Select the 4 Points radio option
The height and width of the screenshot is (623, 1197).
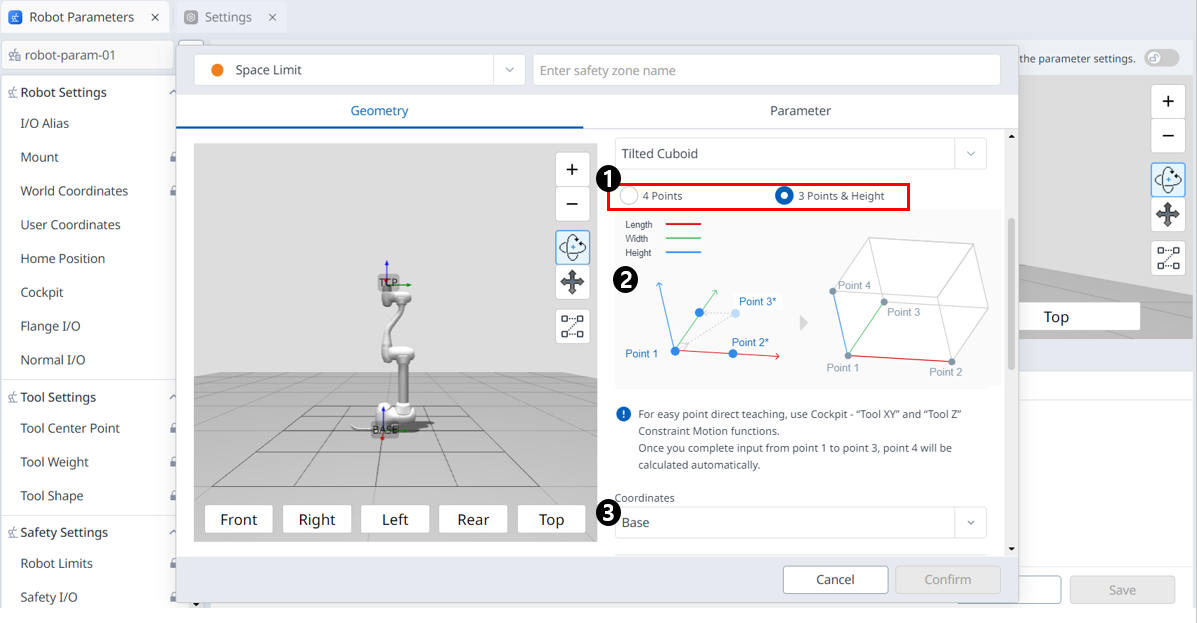point(629,196)
